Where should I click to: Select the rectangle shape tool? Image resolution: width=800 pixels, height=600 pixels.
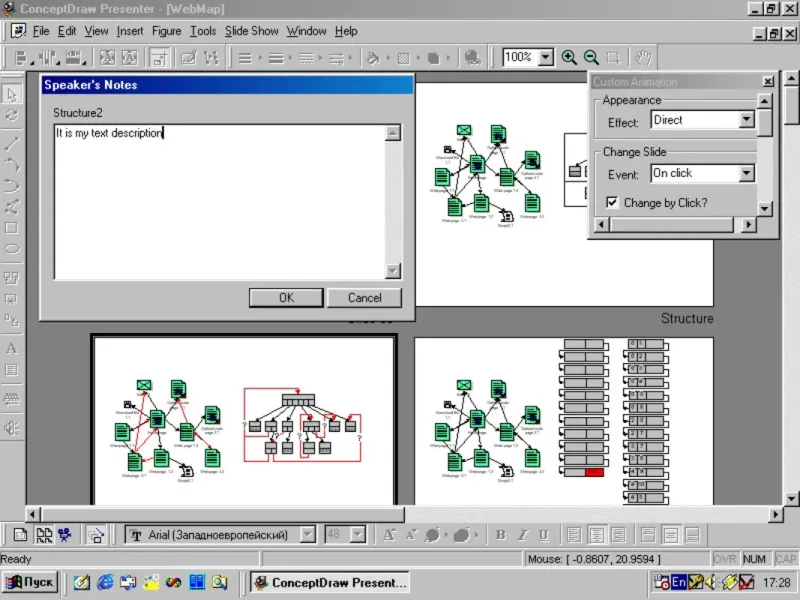(12, 228)
